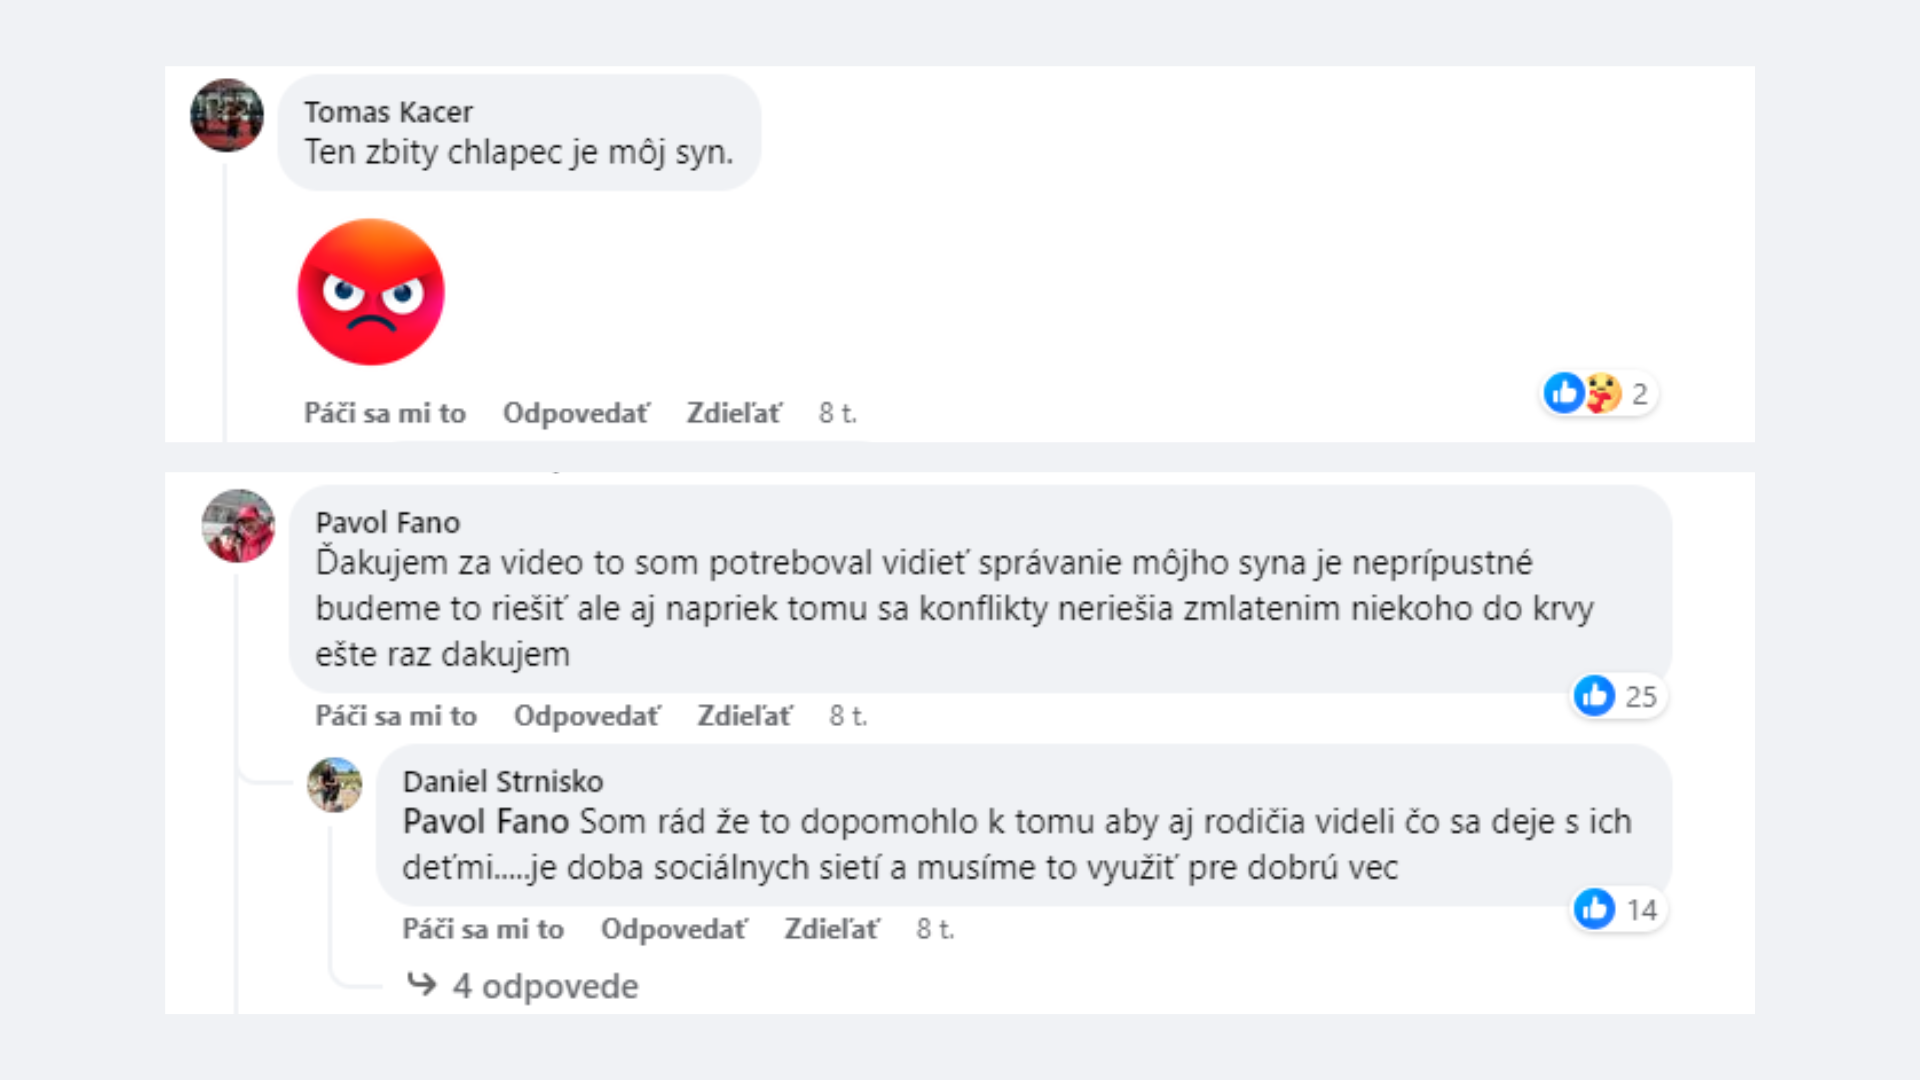This screenshot has height=1080, width=1920.
Task: Click the Pavol Fano mention in Daniel's reply
Action: click(485, 822)
